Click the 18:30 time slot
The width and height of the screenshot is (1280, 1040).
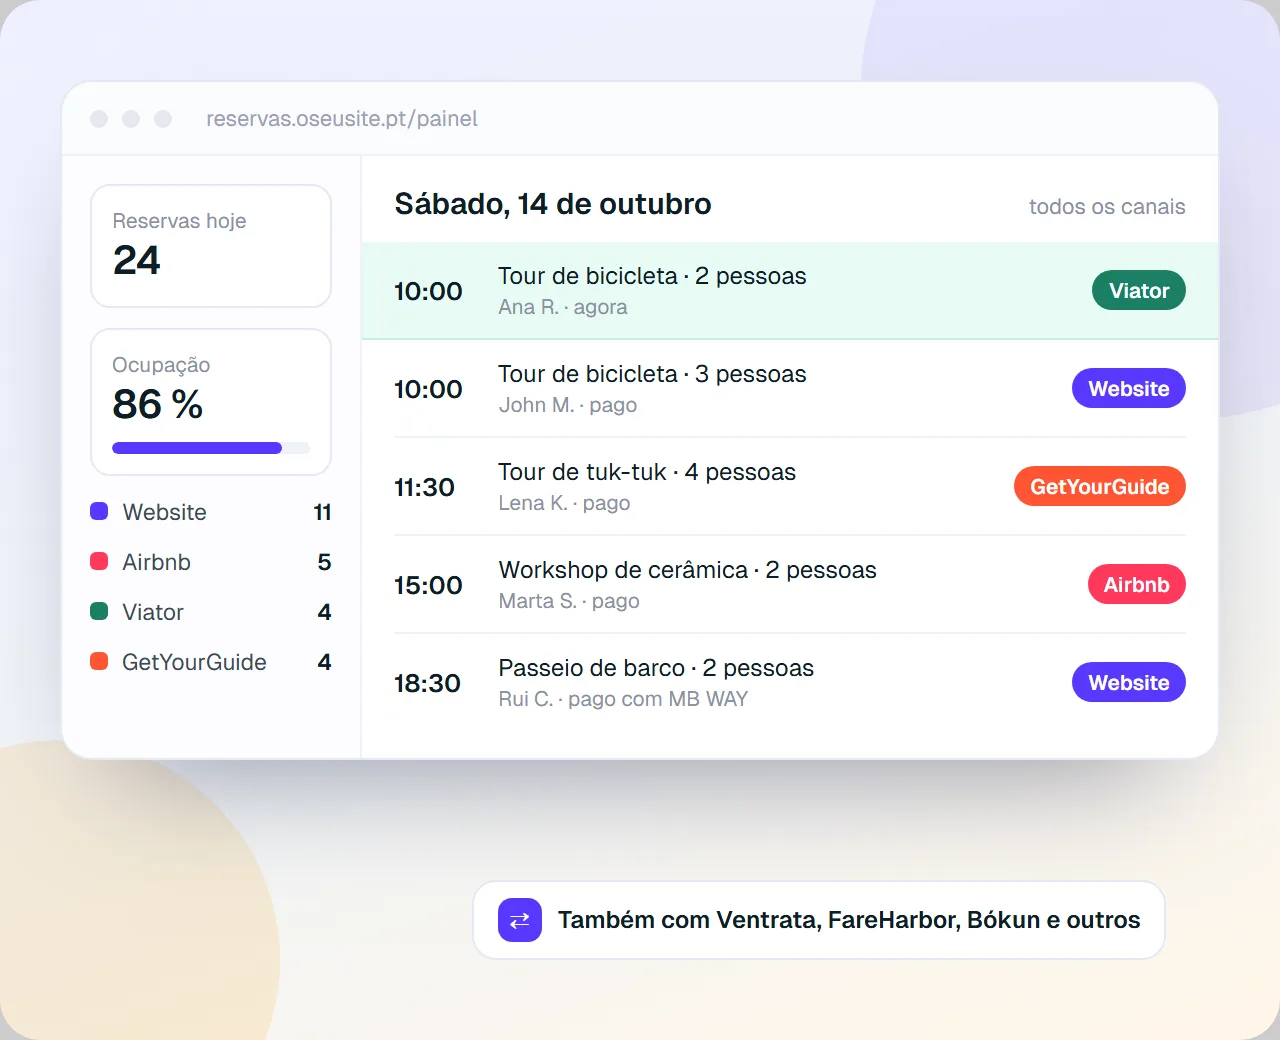(x=427, y=683)
